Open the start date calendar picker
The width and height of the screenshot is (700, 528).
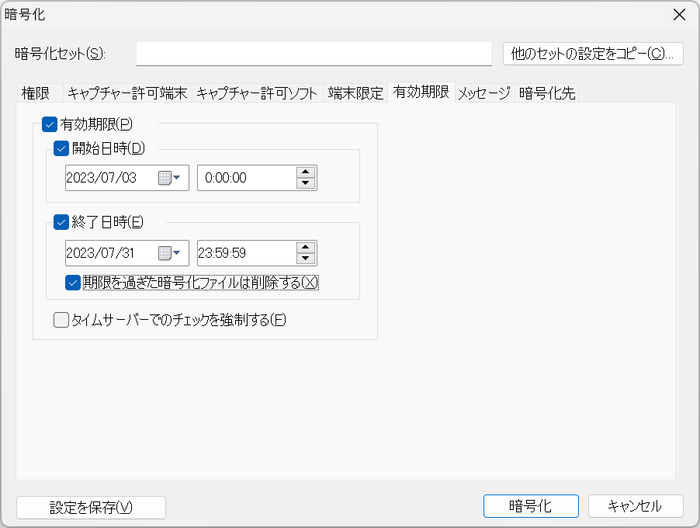[170, 178]
